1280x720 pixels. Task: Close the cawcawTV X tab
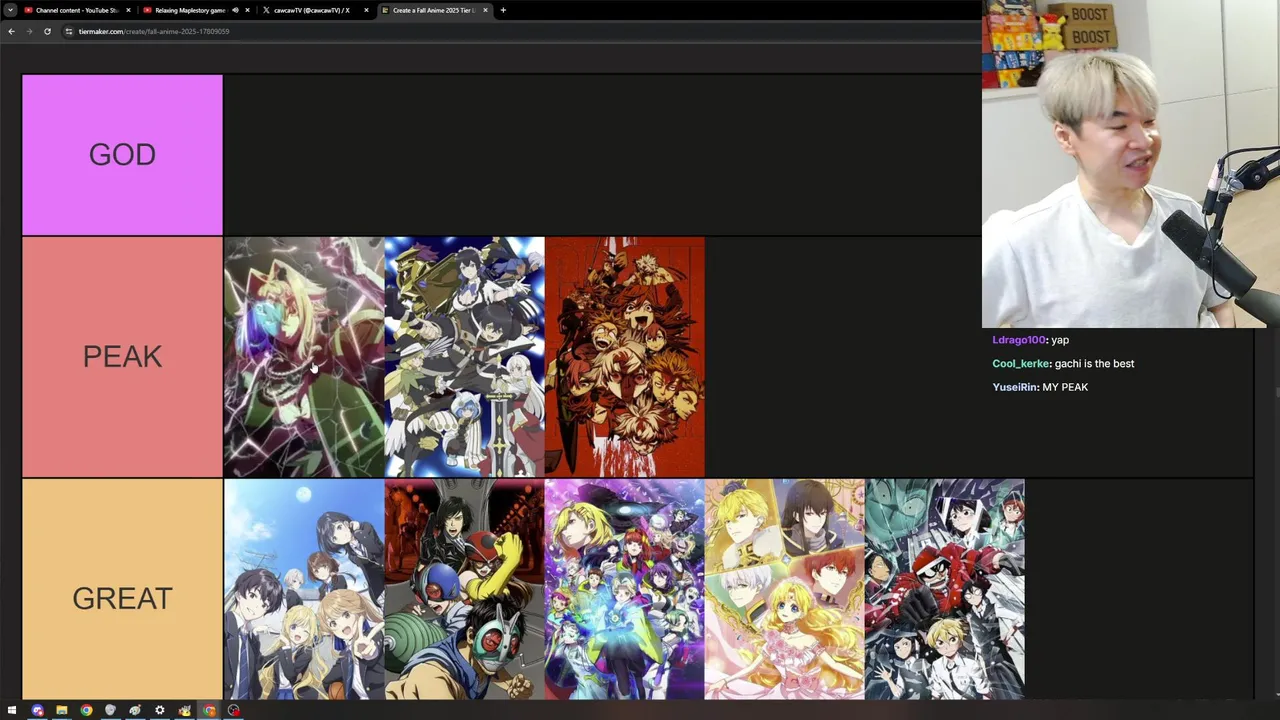pyautogui.click(x=366, y=10)
